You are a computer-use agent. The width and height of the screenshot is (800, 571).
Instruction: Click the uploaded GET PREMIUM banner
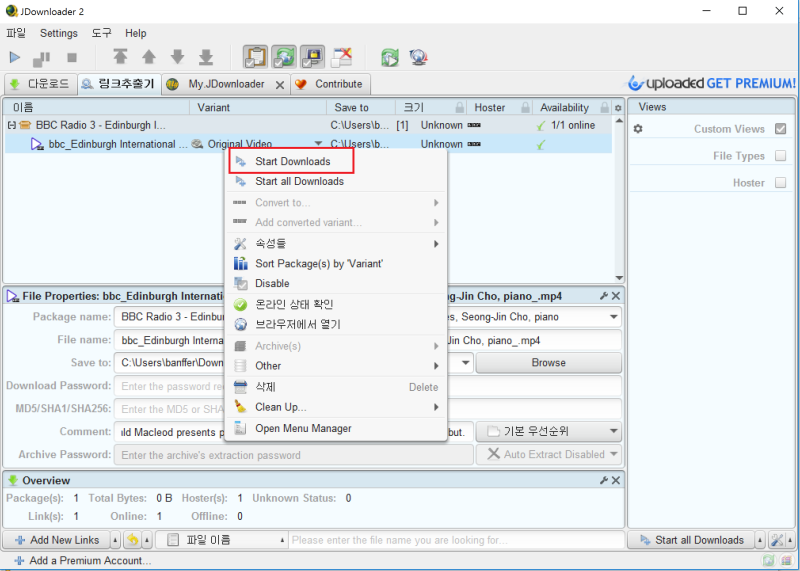click(712, 83)
